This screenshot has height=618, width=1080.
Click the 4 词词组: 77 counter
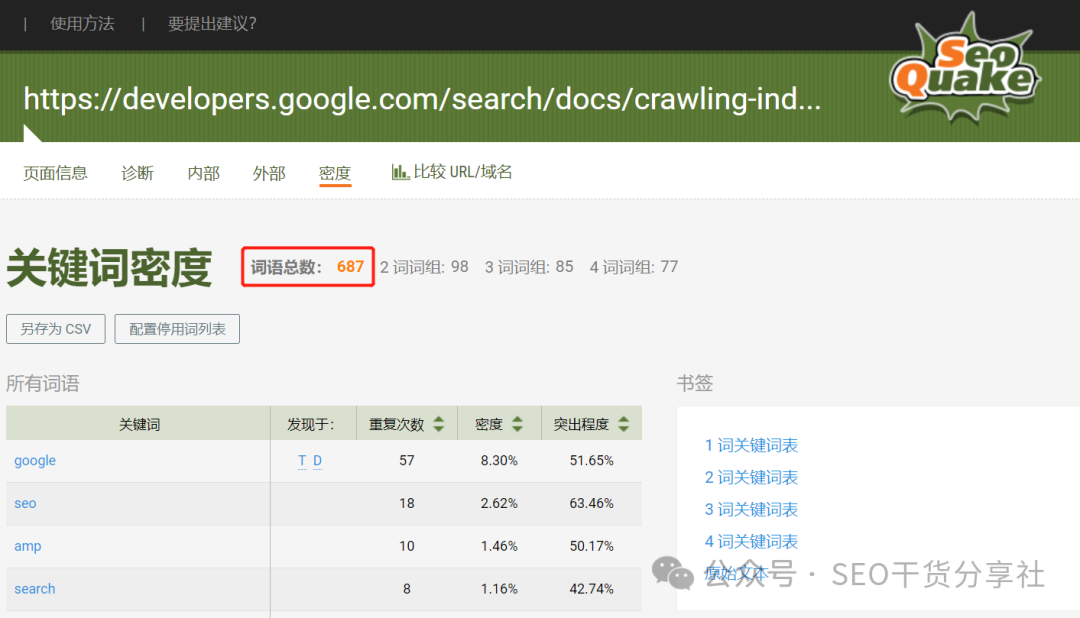634,267
